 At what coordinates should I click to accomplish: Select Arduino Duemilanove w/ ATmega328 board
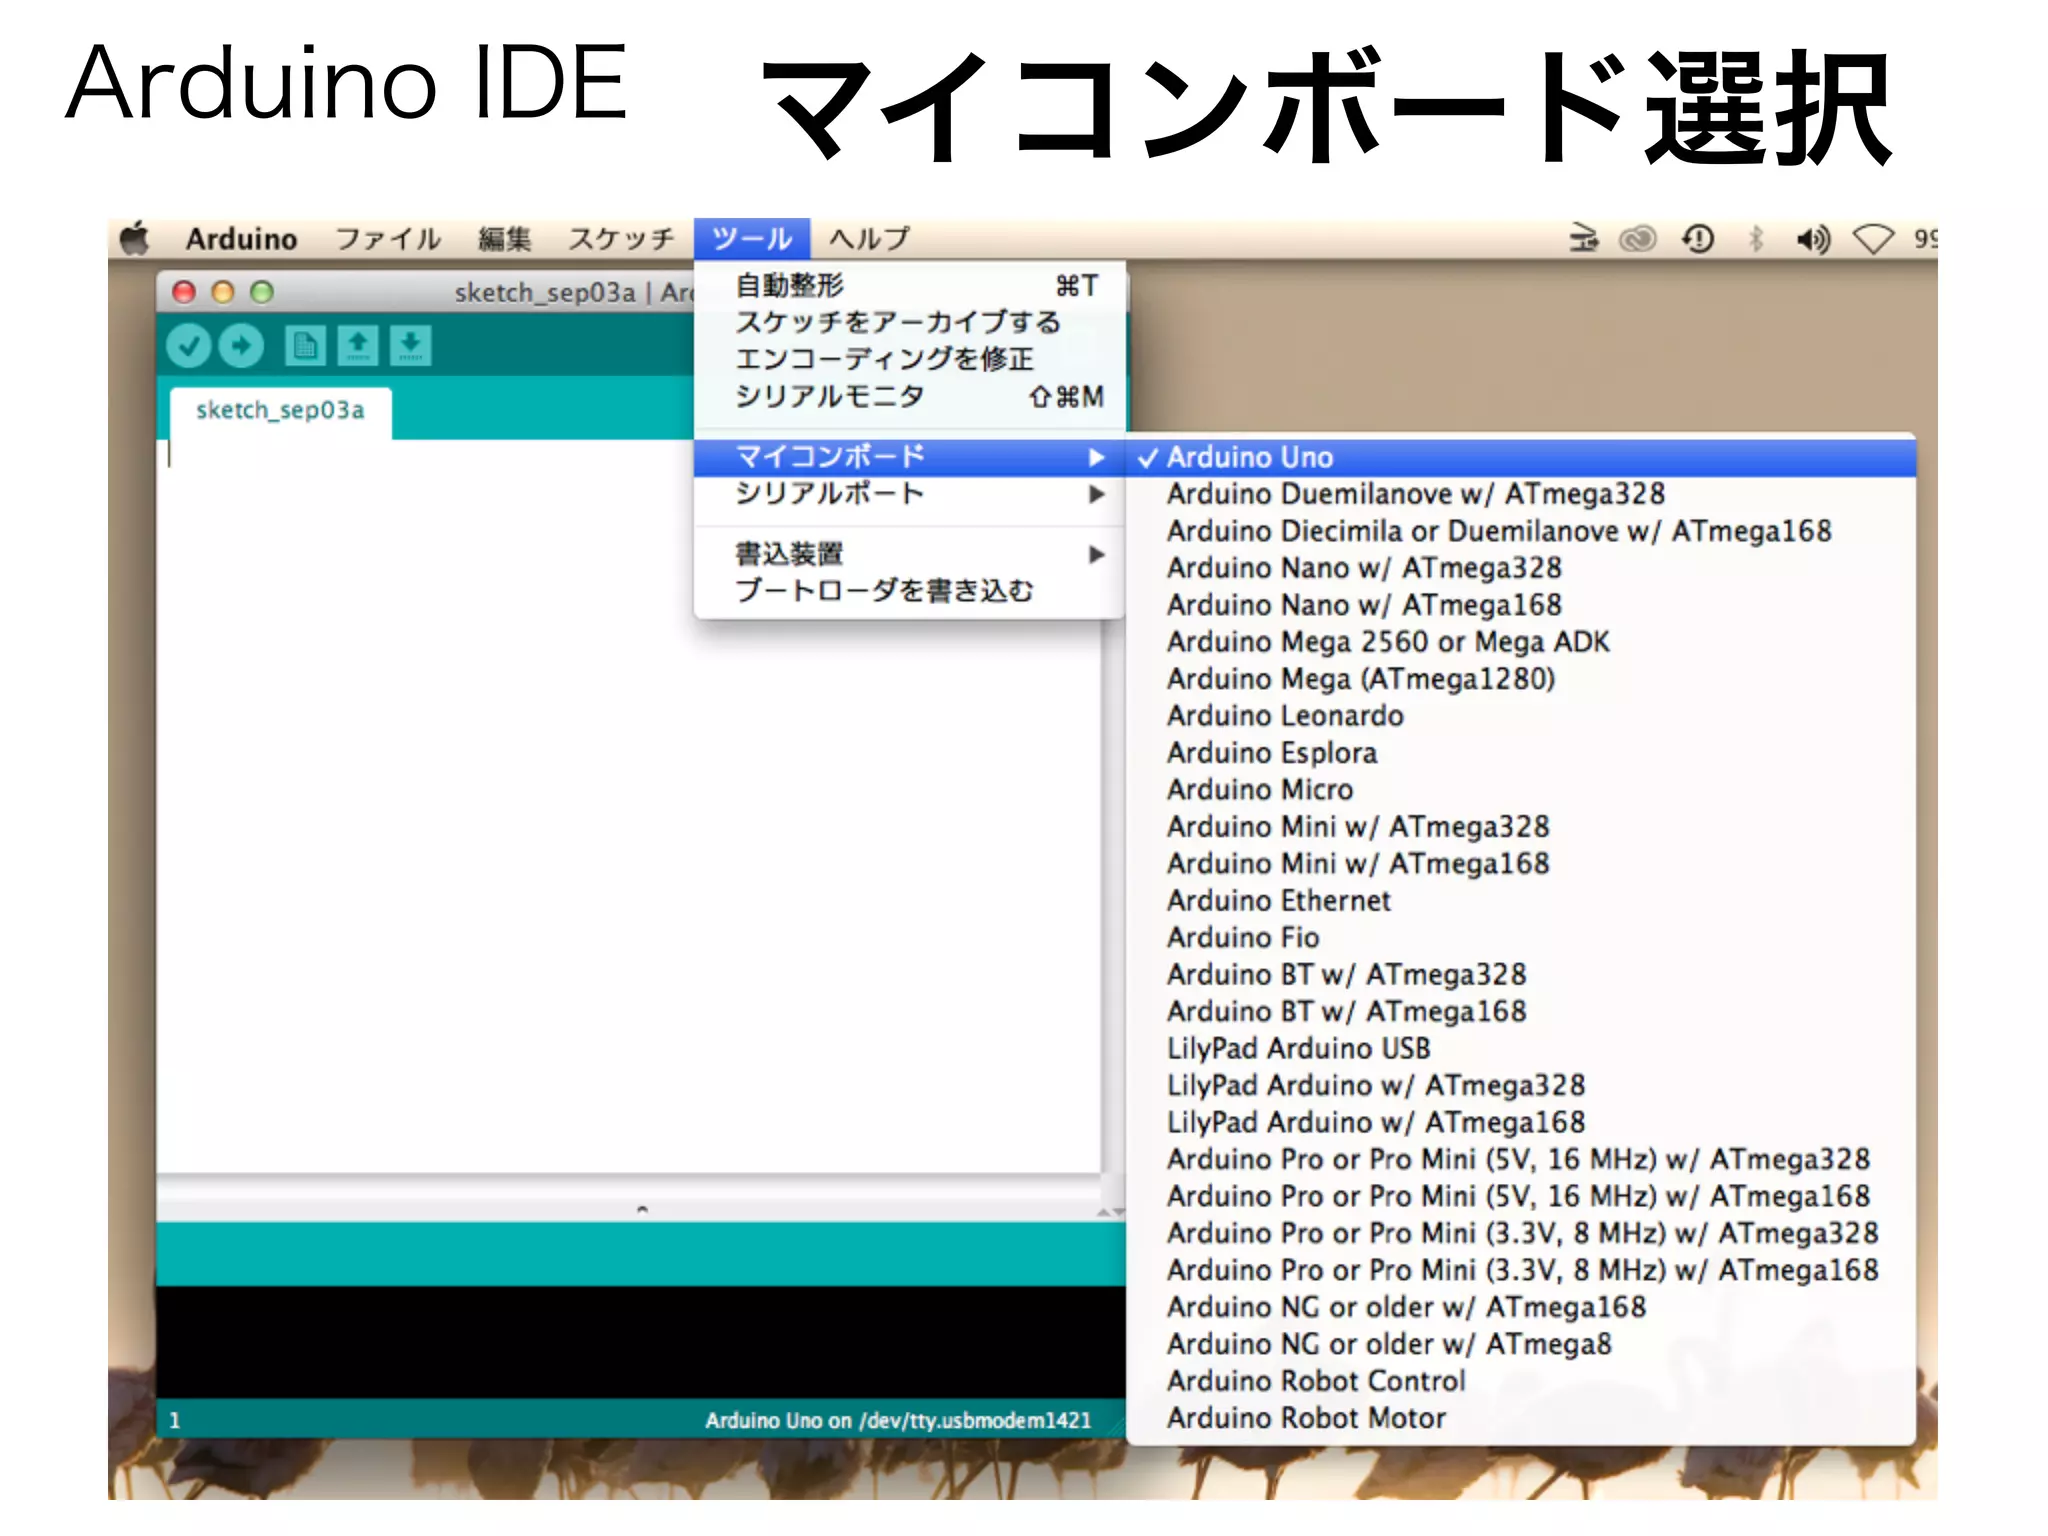[x=1521, y=494]
